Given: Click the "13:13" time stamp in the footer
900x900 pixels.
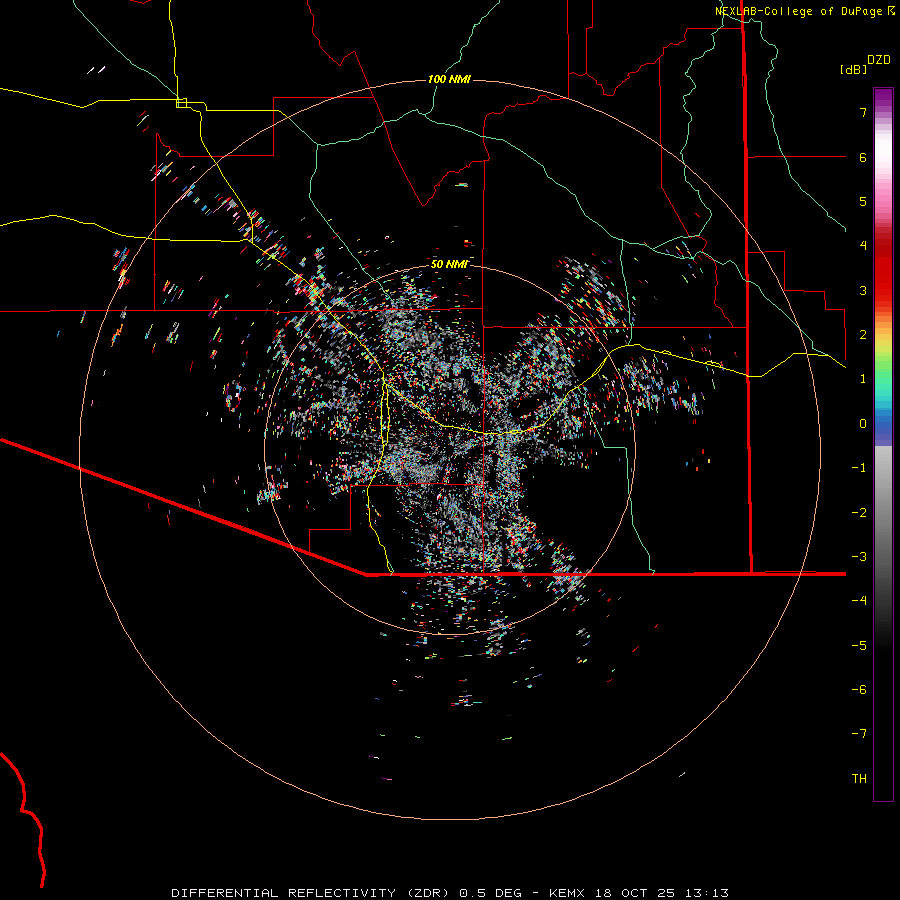Looking at the screenshot, I should (709, 893).
